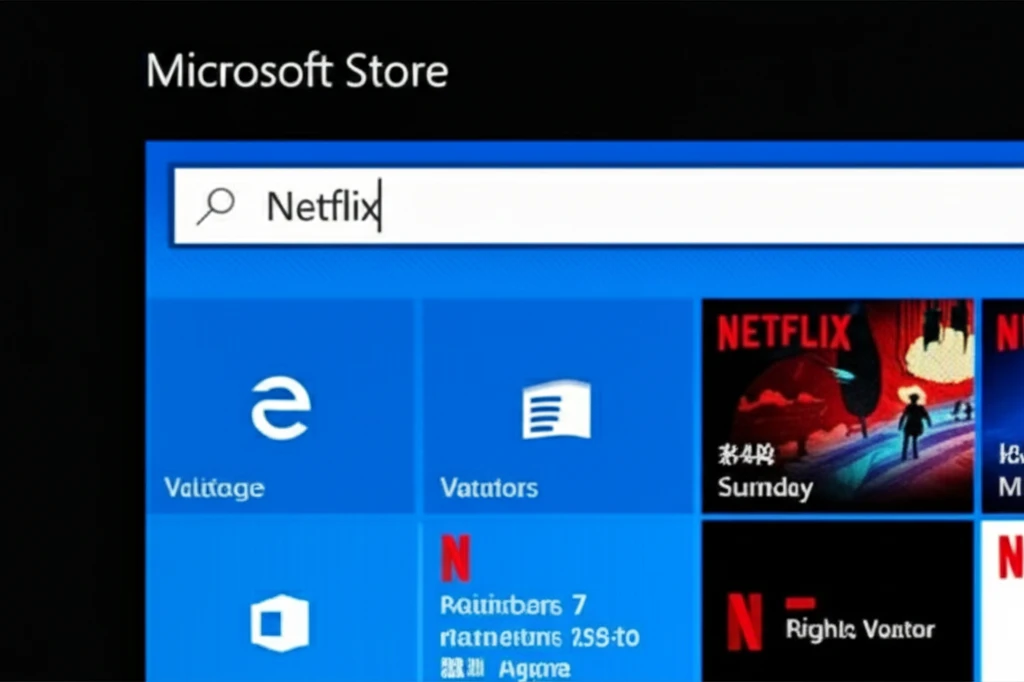Open the Righic Vontor Netflix tile
This screenshot has width=1024, height=682.
(x=838, y=602)
